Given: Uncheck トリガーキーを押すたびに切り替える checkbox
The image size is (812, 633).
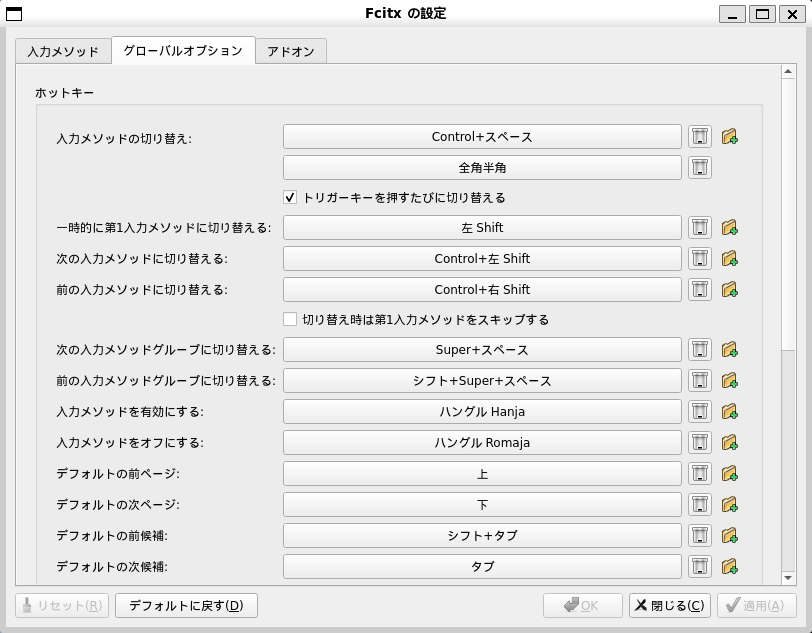Looking at the screenshot, I should pos(291,197).
